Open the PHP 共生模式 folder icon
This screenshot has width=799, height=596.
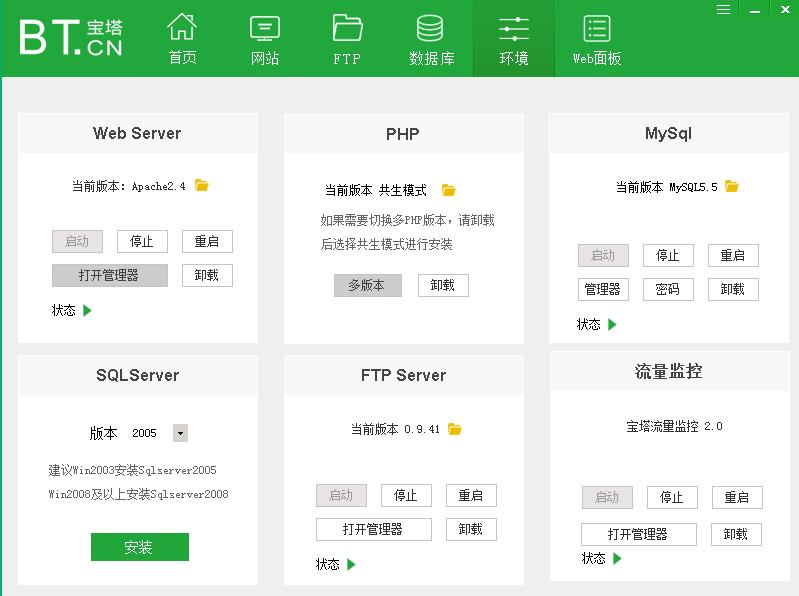click(448, 190)
